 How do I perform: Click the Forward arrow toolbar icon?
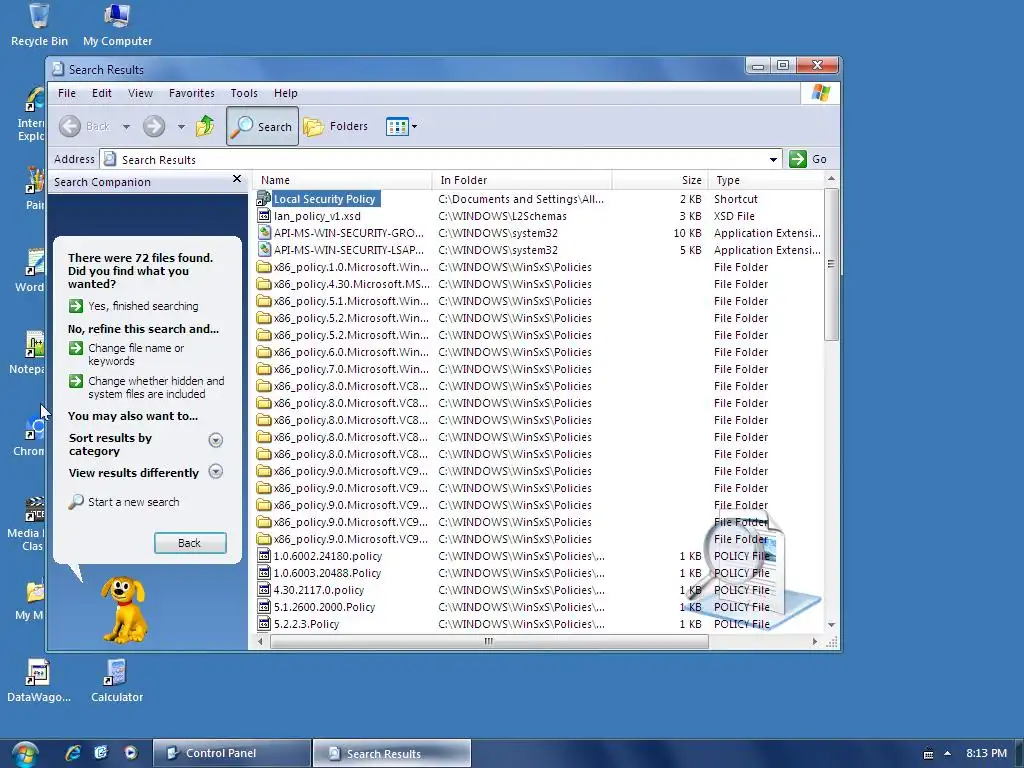[x=154, y=126]
